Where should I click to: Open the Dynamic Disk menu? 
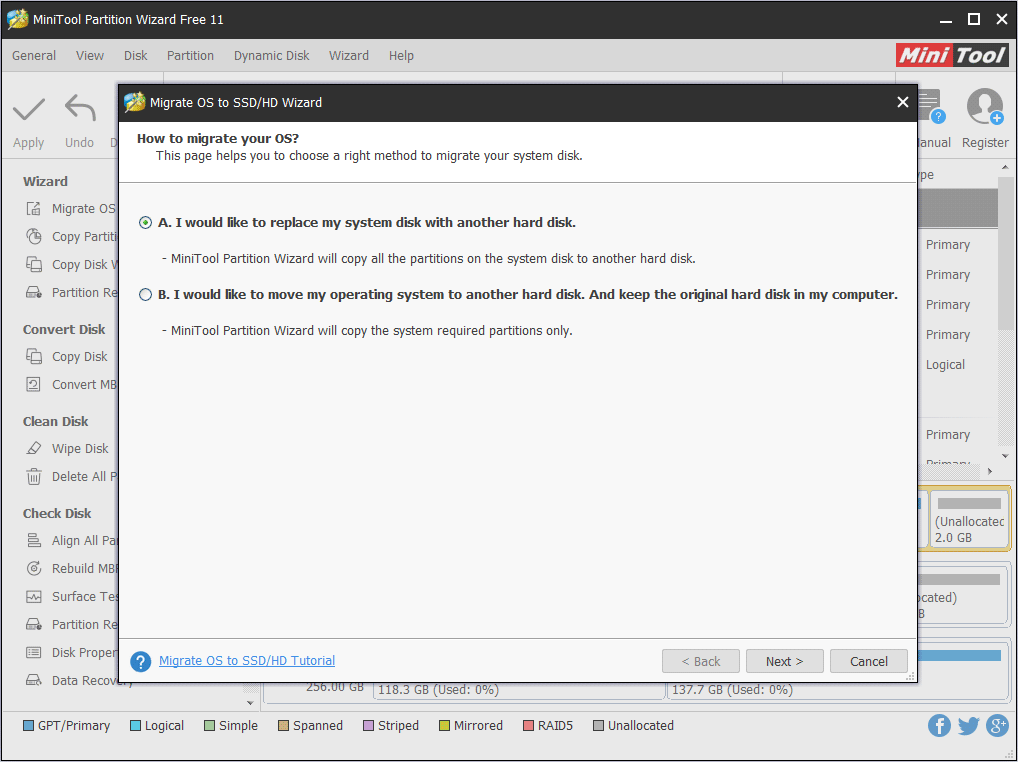(271, 56)
